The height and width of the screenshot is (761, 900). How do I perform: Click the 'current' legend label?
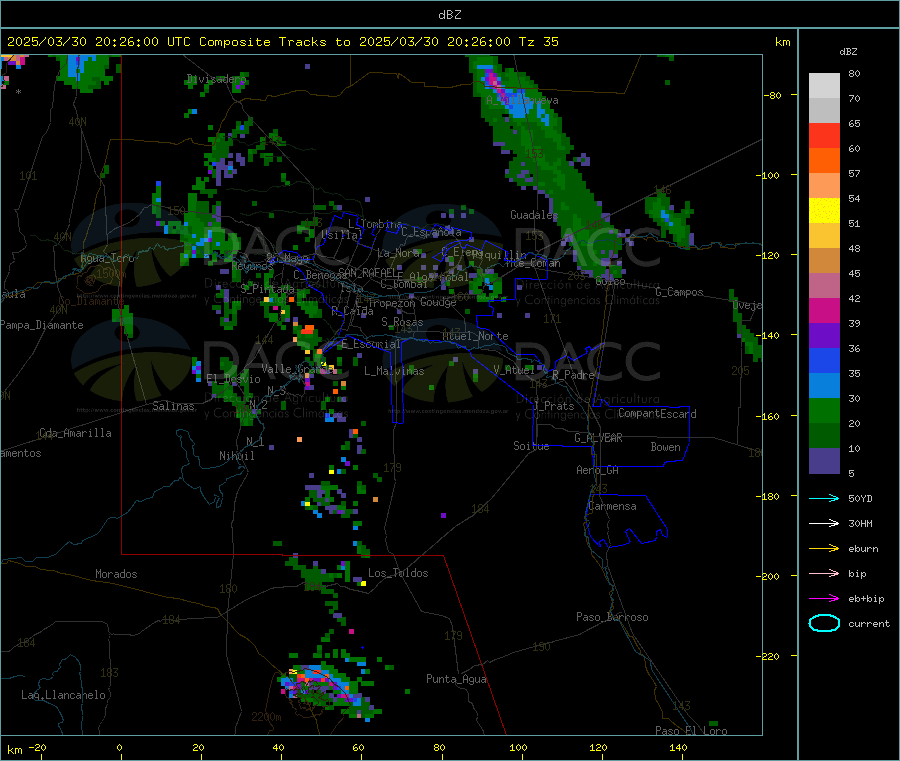tap(869, 624)
